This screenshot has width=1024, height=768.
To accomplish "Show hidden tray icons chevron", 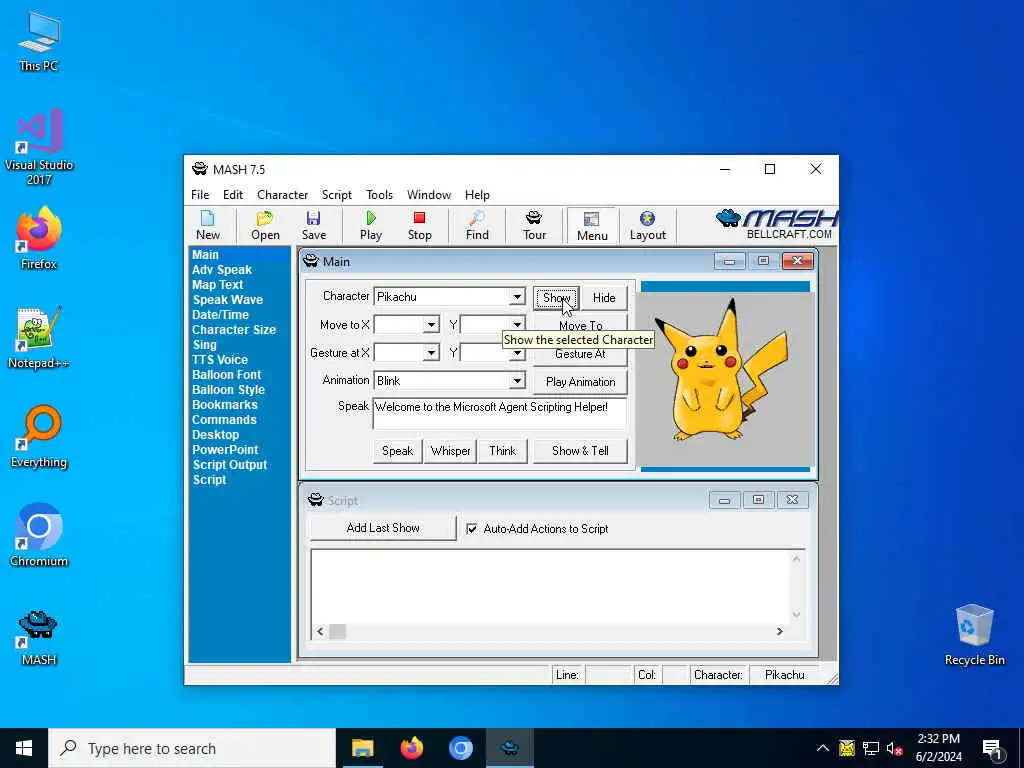I will tap(823, 748).
